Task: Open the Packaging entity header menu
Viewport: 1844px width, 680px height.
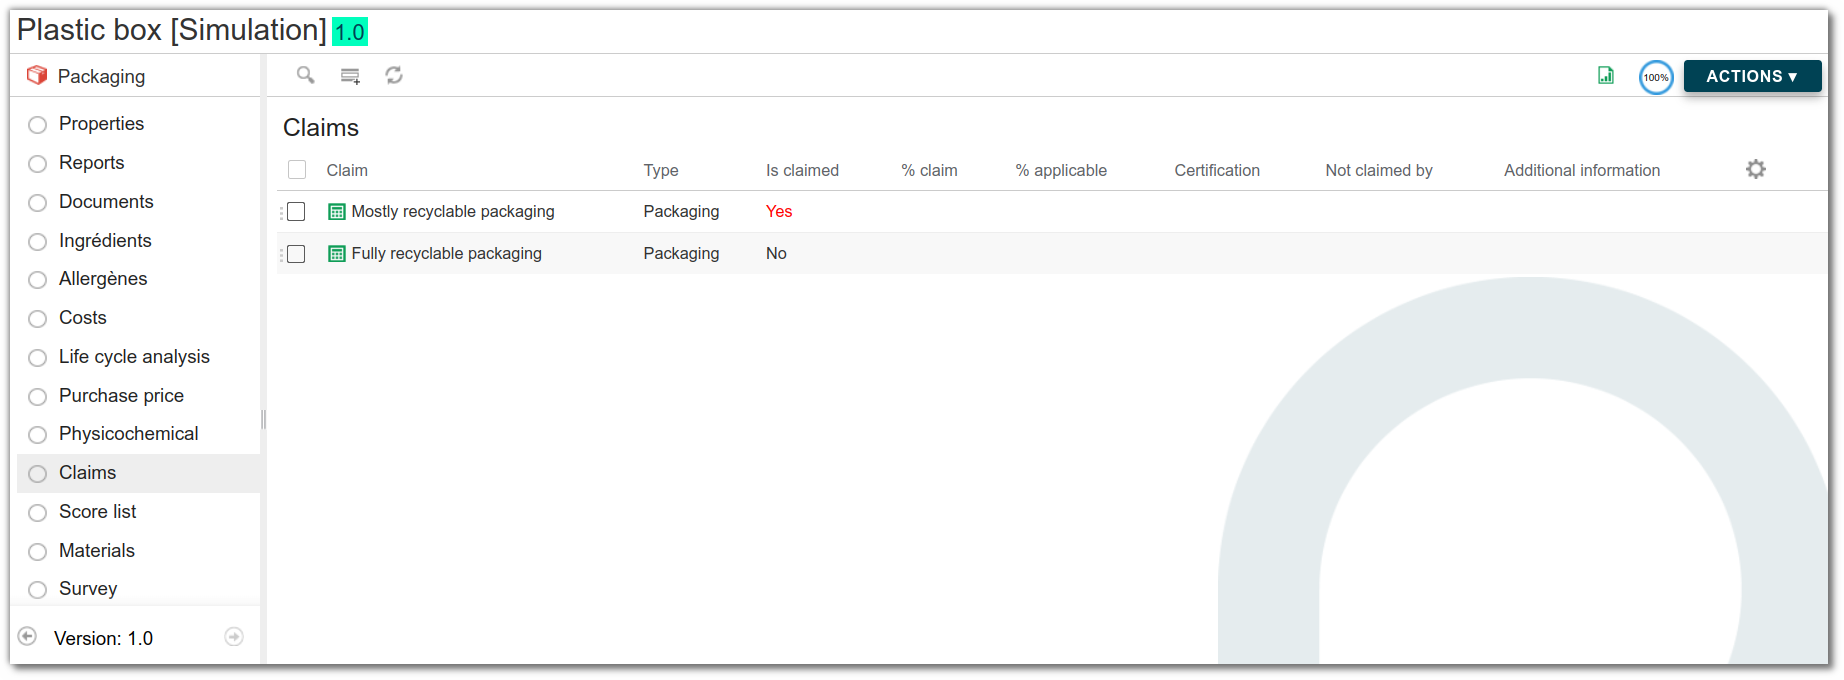Action: 87,76
